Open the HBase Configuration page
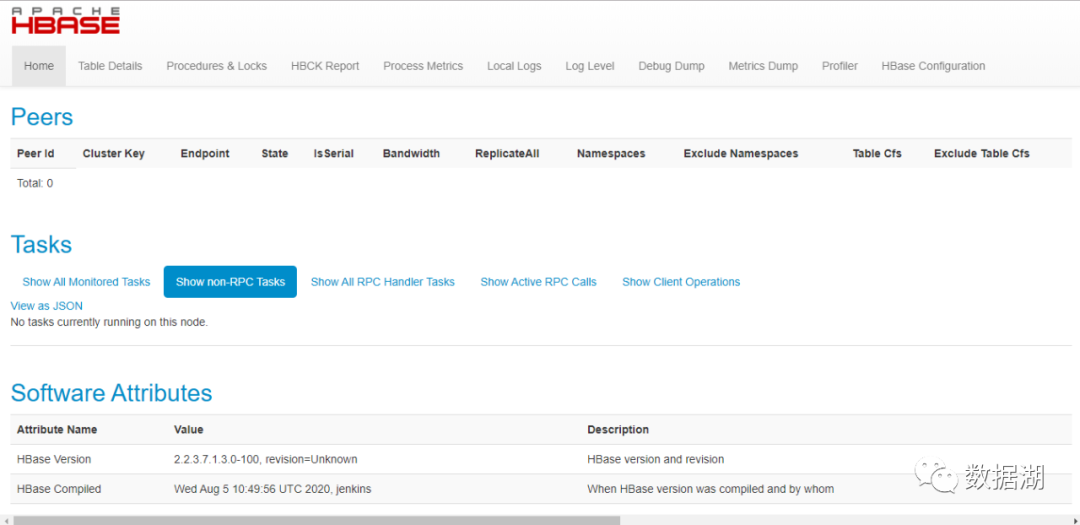1080x525 pixels. [x=933, y=66]
